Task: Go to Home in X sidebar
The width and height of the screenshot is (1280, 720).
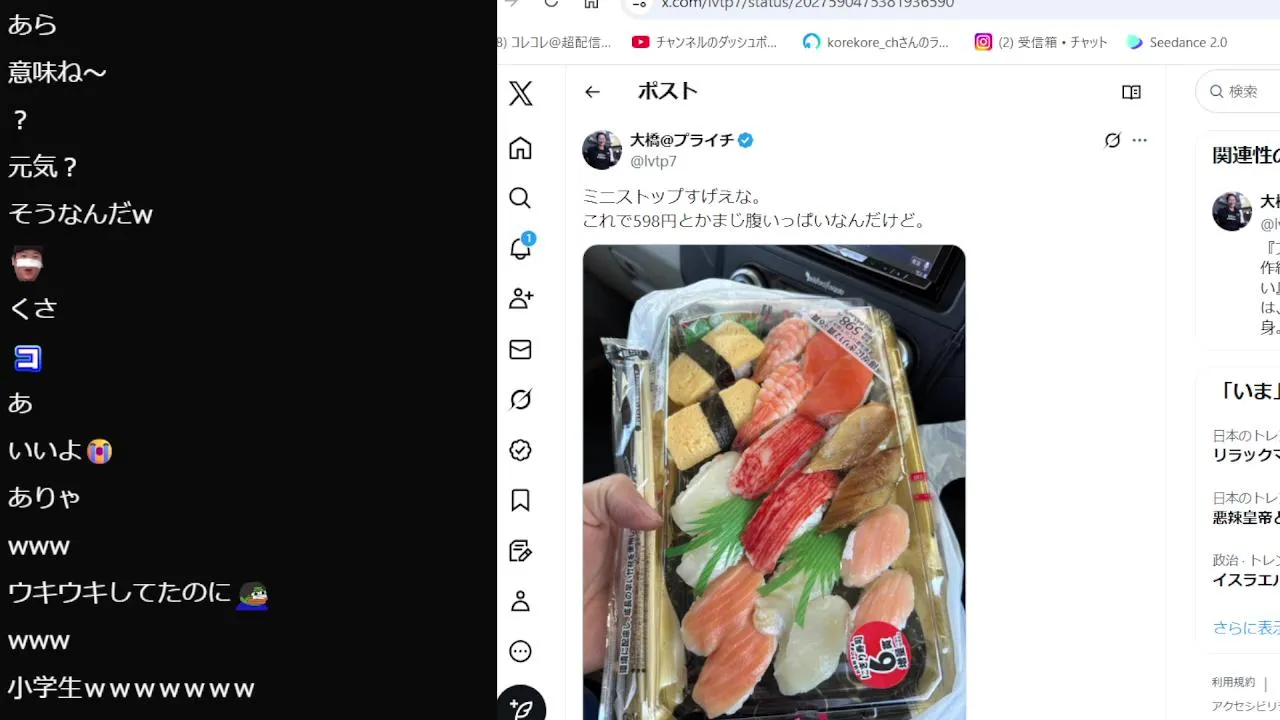Action: pos(520,148)
